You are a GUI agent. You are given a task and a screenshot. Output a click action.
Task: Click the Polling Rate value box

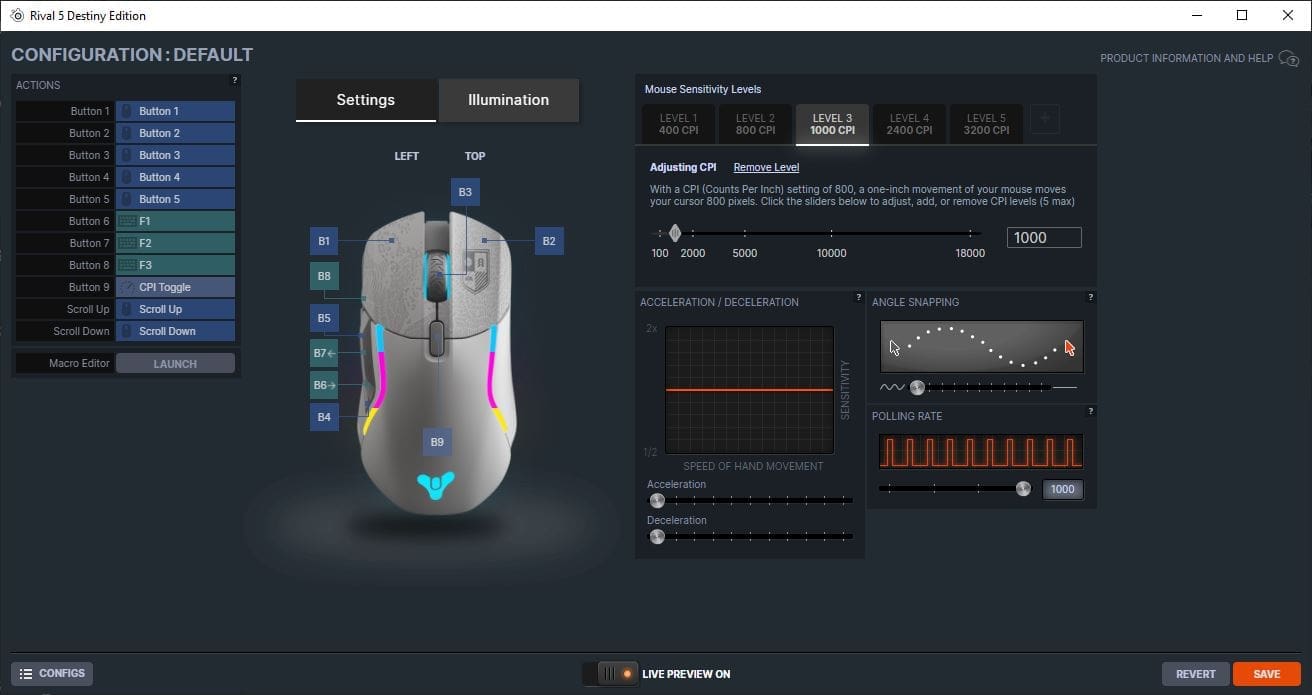[1062, 489]
